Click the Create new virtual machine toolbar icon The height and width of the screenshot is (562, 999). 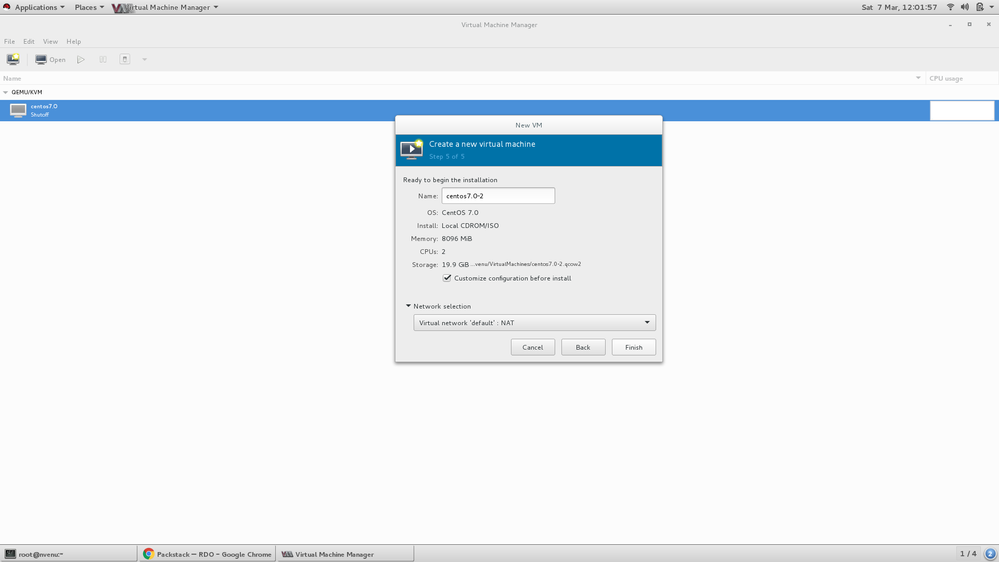13,59
